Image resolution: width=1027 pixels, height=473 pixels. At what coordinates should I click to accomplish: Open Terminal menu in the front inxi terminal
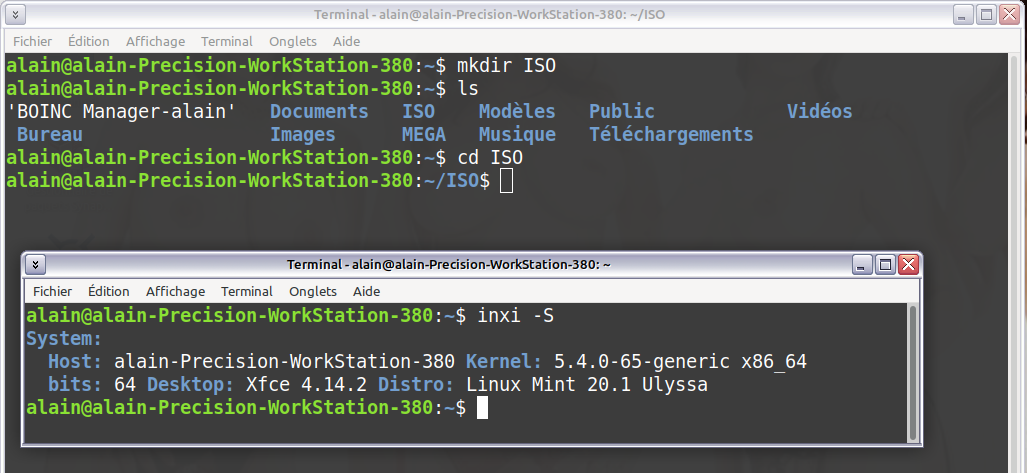tap(247, 291)
